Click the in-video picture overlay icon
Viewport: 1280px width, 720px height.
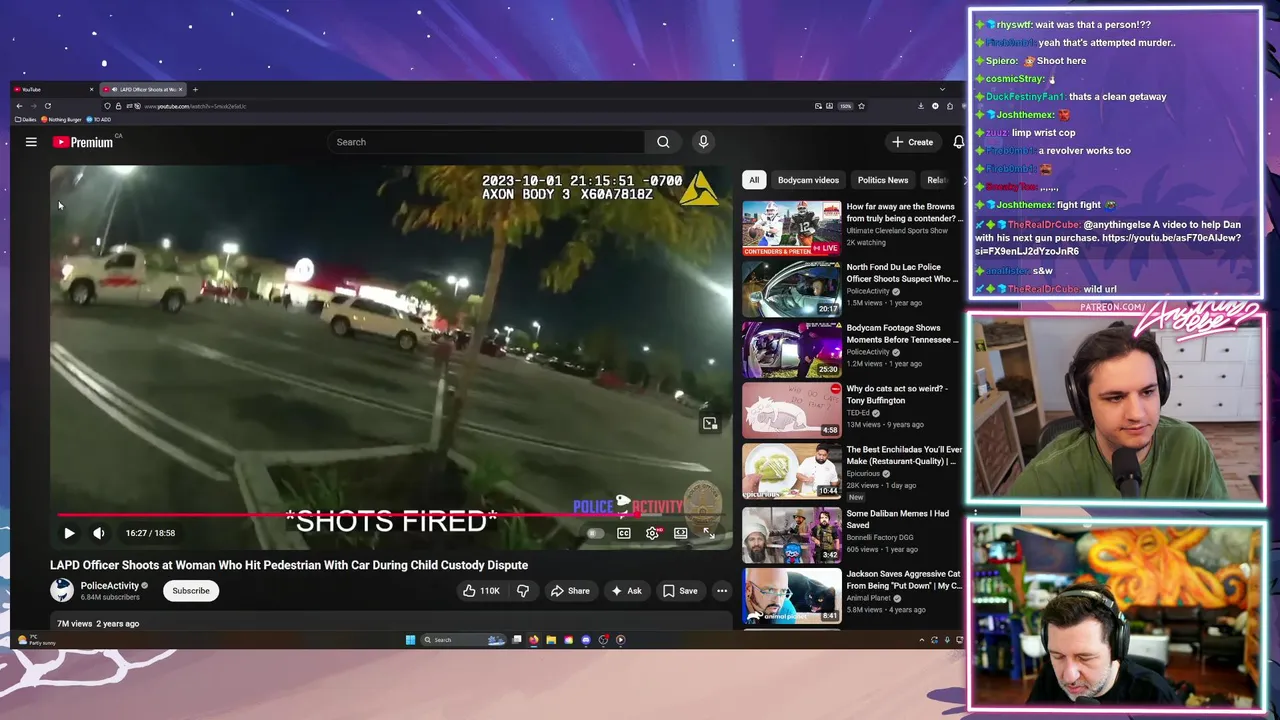[x=710, y=424]
